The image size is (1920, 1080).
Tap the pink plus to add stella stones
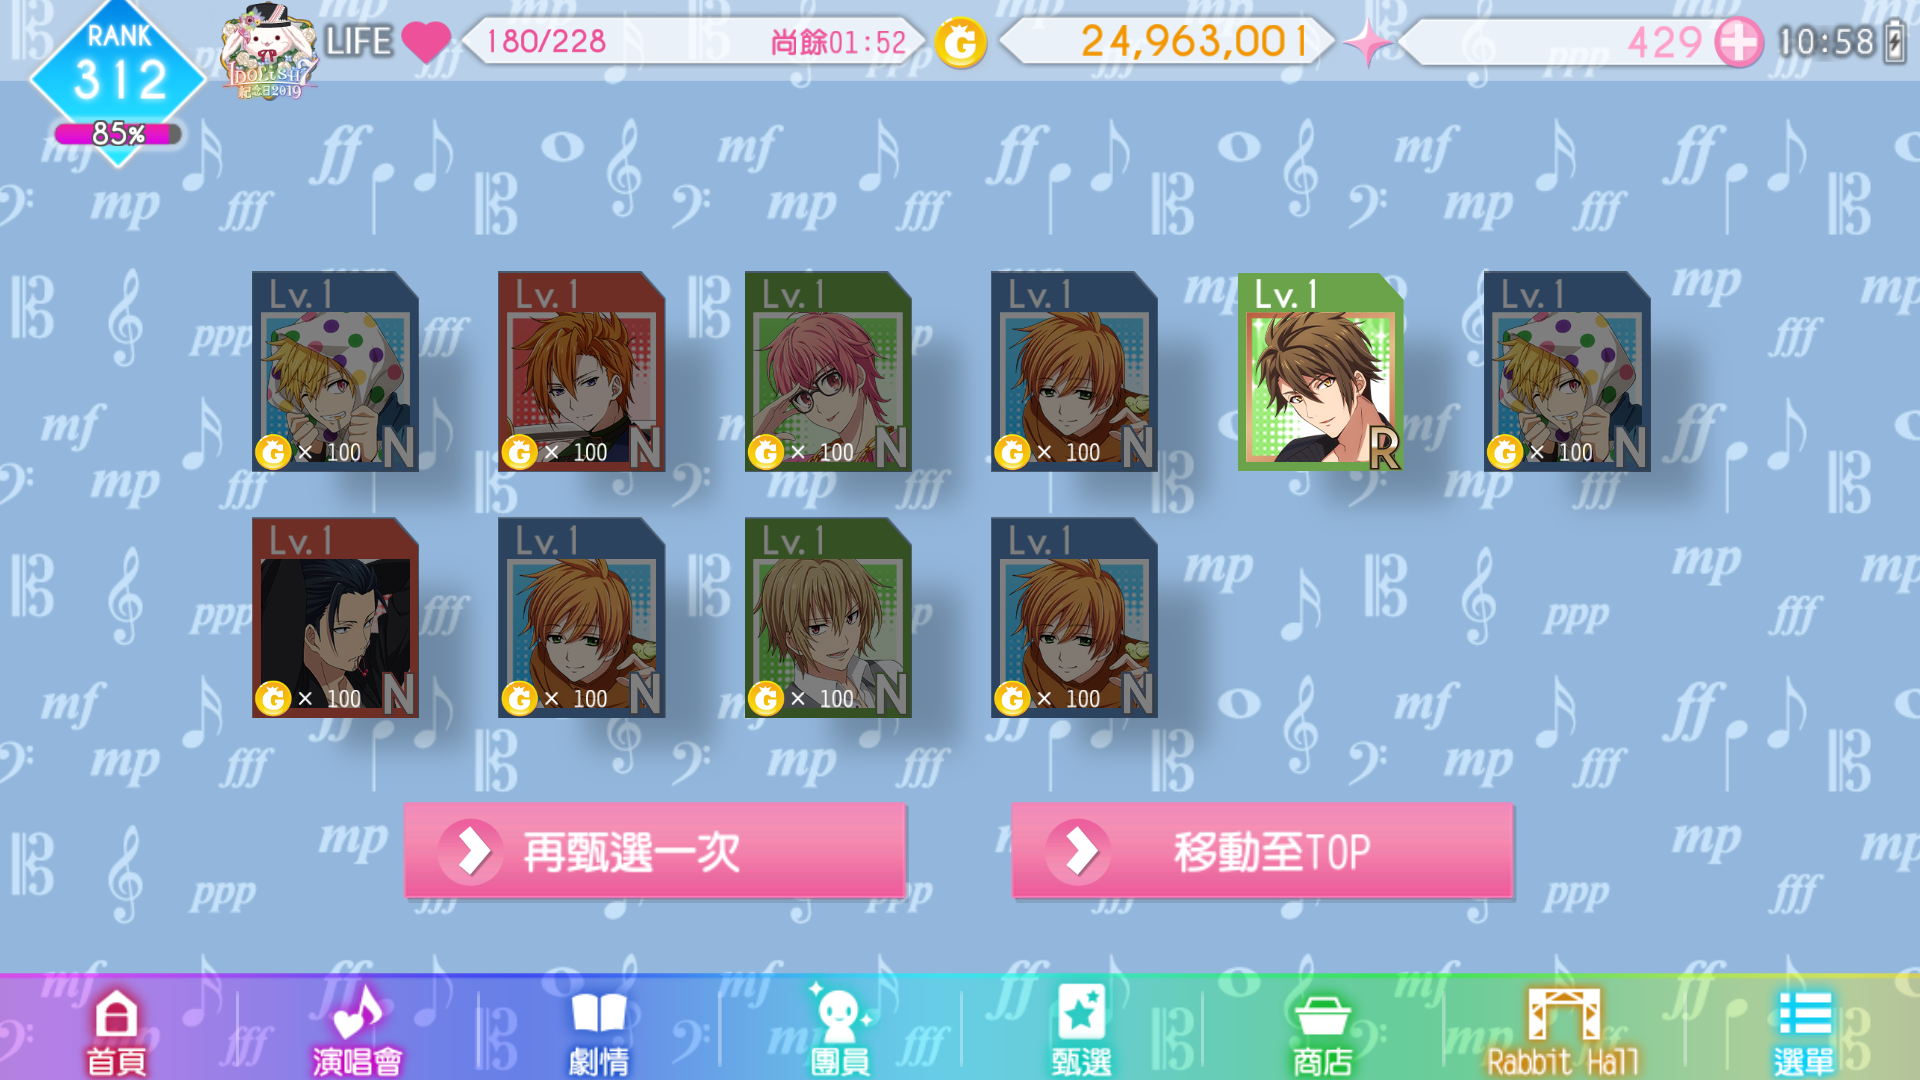point(1739,43)
